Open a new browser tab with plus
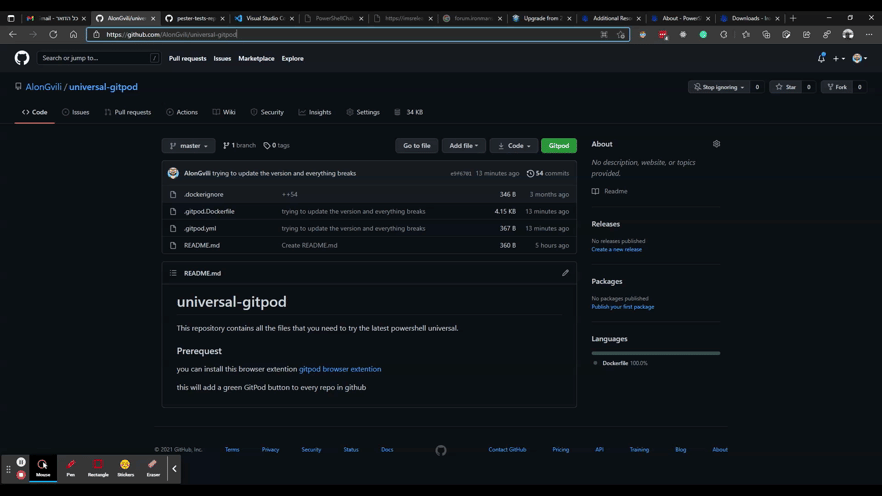 (x=793, y=18)
